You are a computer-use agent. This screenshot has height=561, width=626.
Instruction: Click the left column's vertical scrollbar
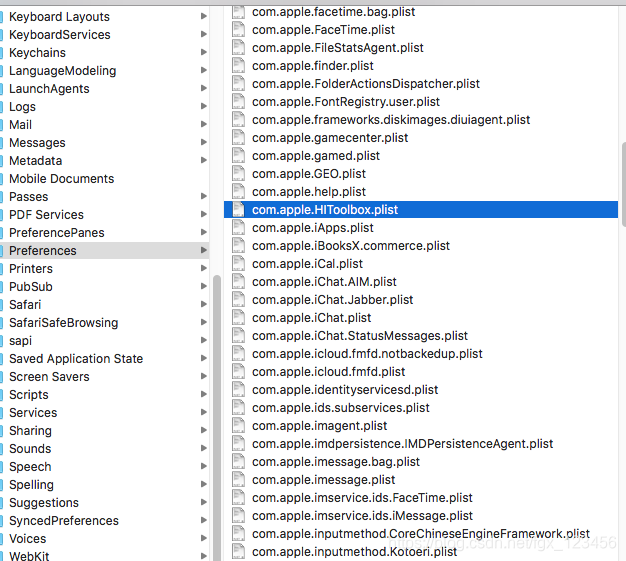tap(217, 417)
